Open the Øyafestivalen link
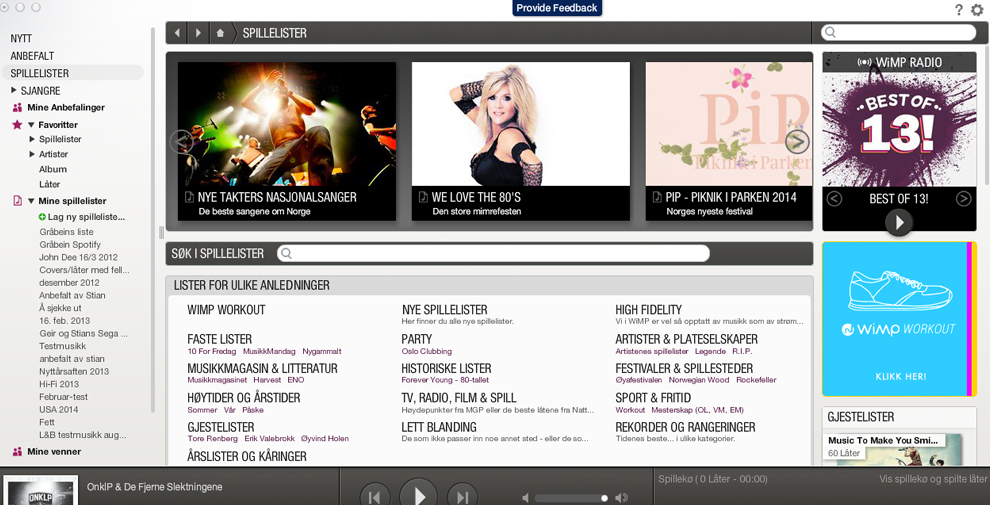Image resolution: width=990 pixels, height=505 pixels. 639,380
